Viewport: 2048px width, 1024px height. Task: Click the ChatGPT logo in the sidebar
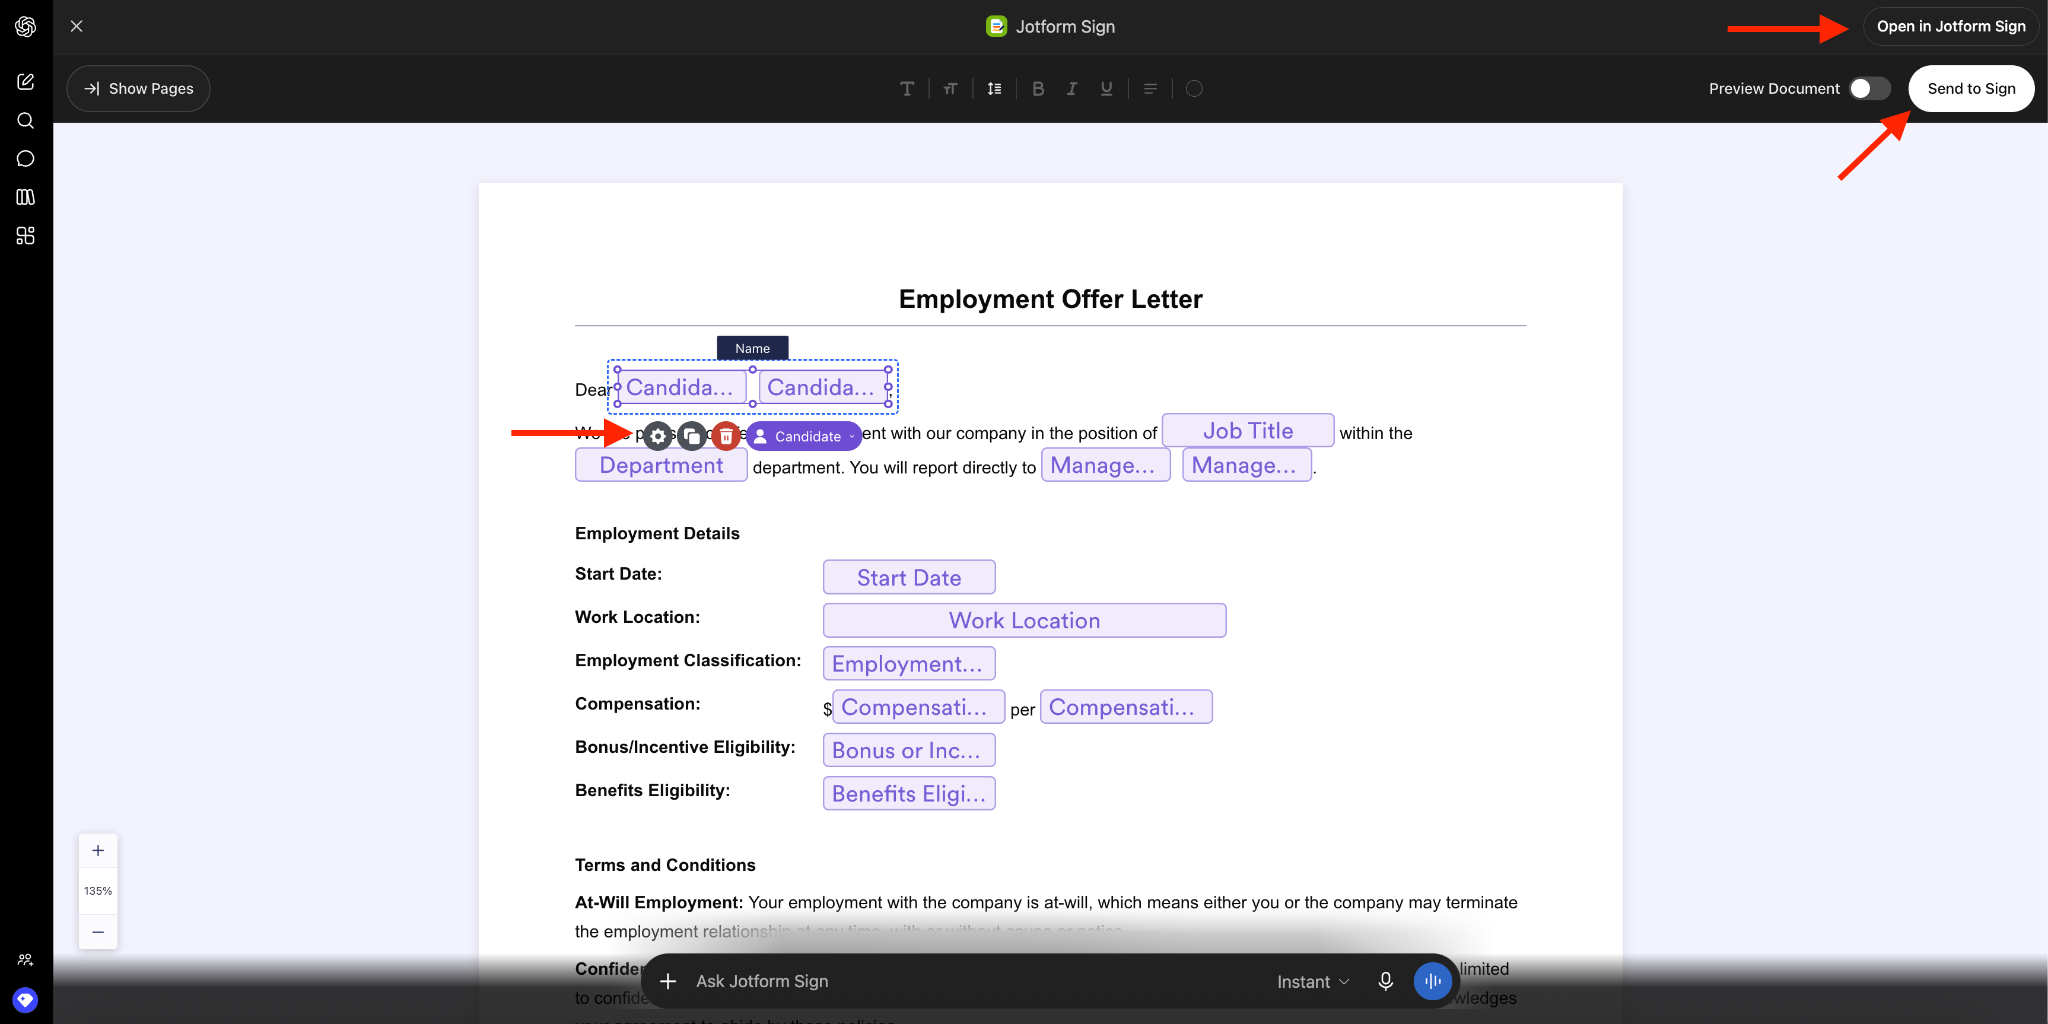26,27
